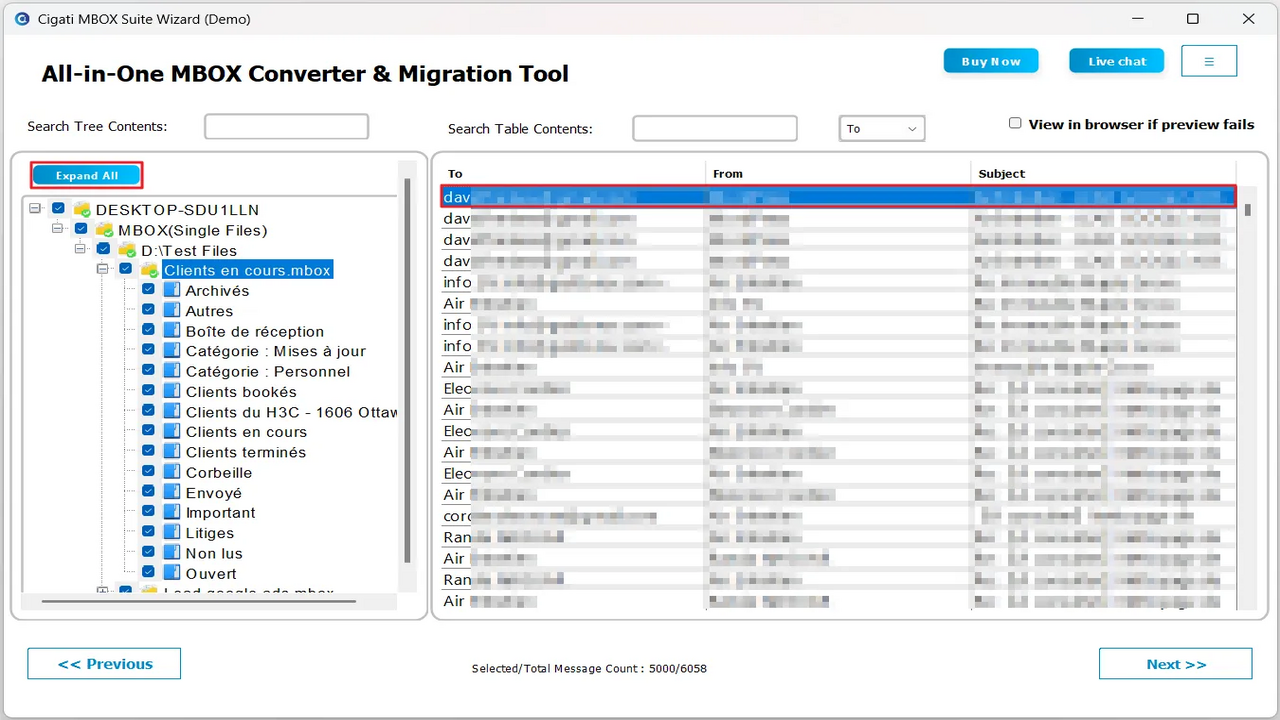Toggle View in browser if preview fails

[1015, 124]
